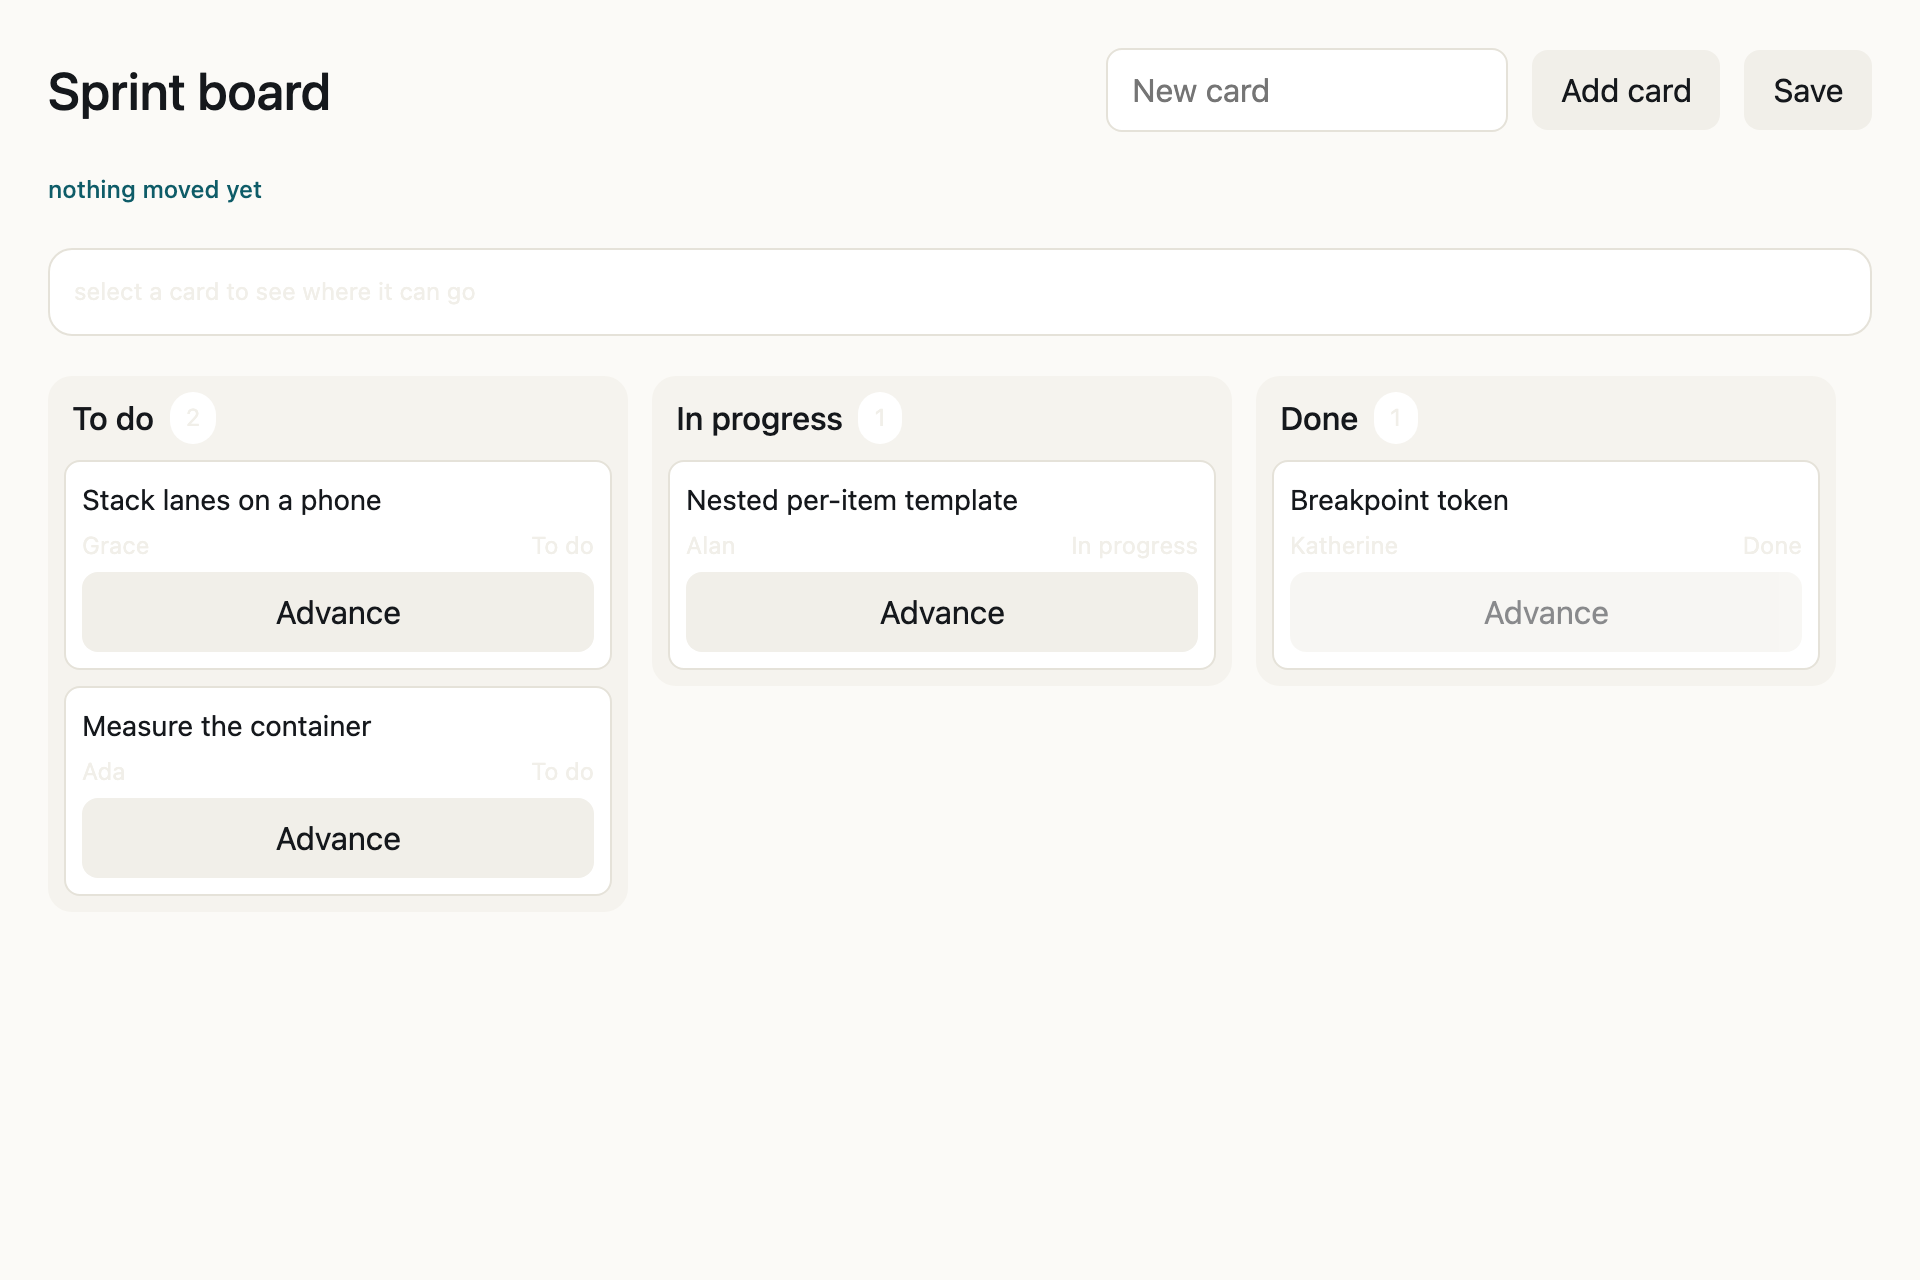The image size is (1920, 1280).
Task: Click the Done lane count badge
Action: [x=1395, y=418]
